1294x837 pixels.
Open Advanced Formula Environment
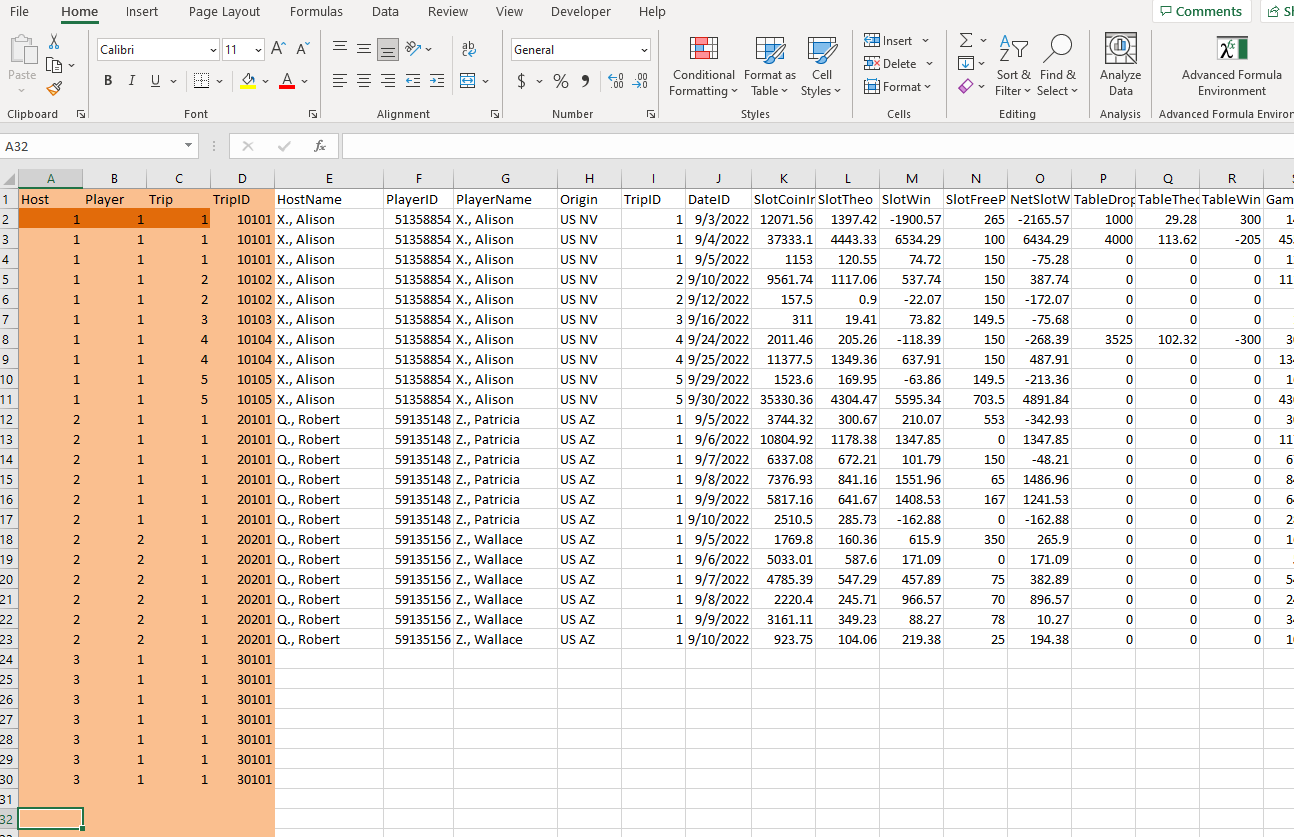[x=1231, y=66]
